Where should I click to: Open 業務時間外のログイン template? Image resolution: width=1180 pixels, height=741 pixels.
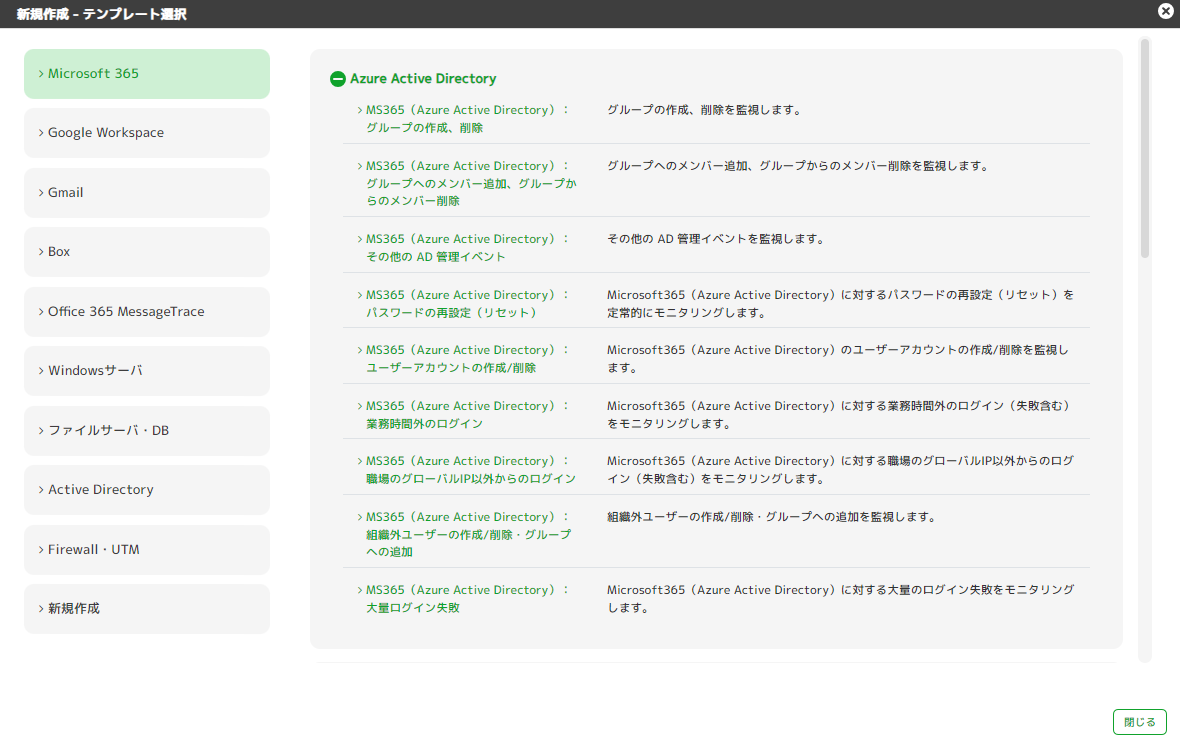pyautogui.click(x=467, y=415)
